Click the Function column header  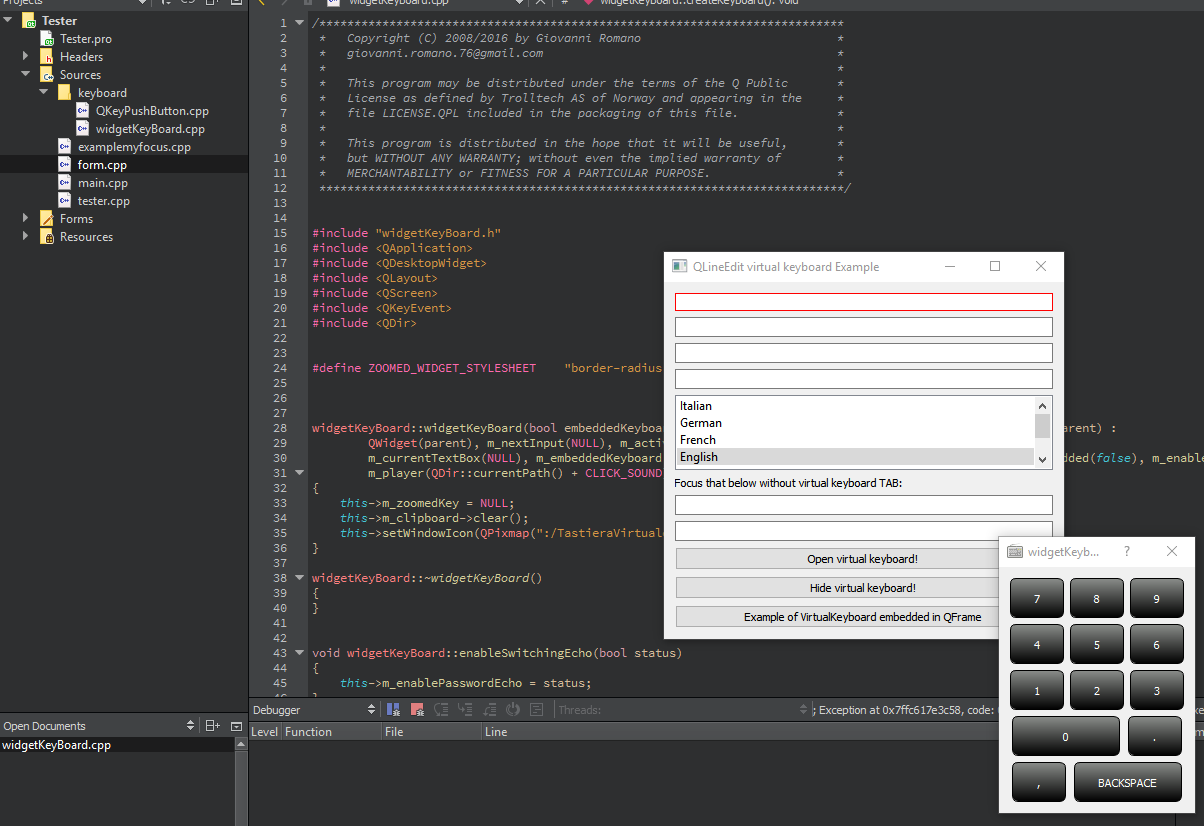tap(330, 731)
